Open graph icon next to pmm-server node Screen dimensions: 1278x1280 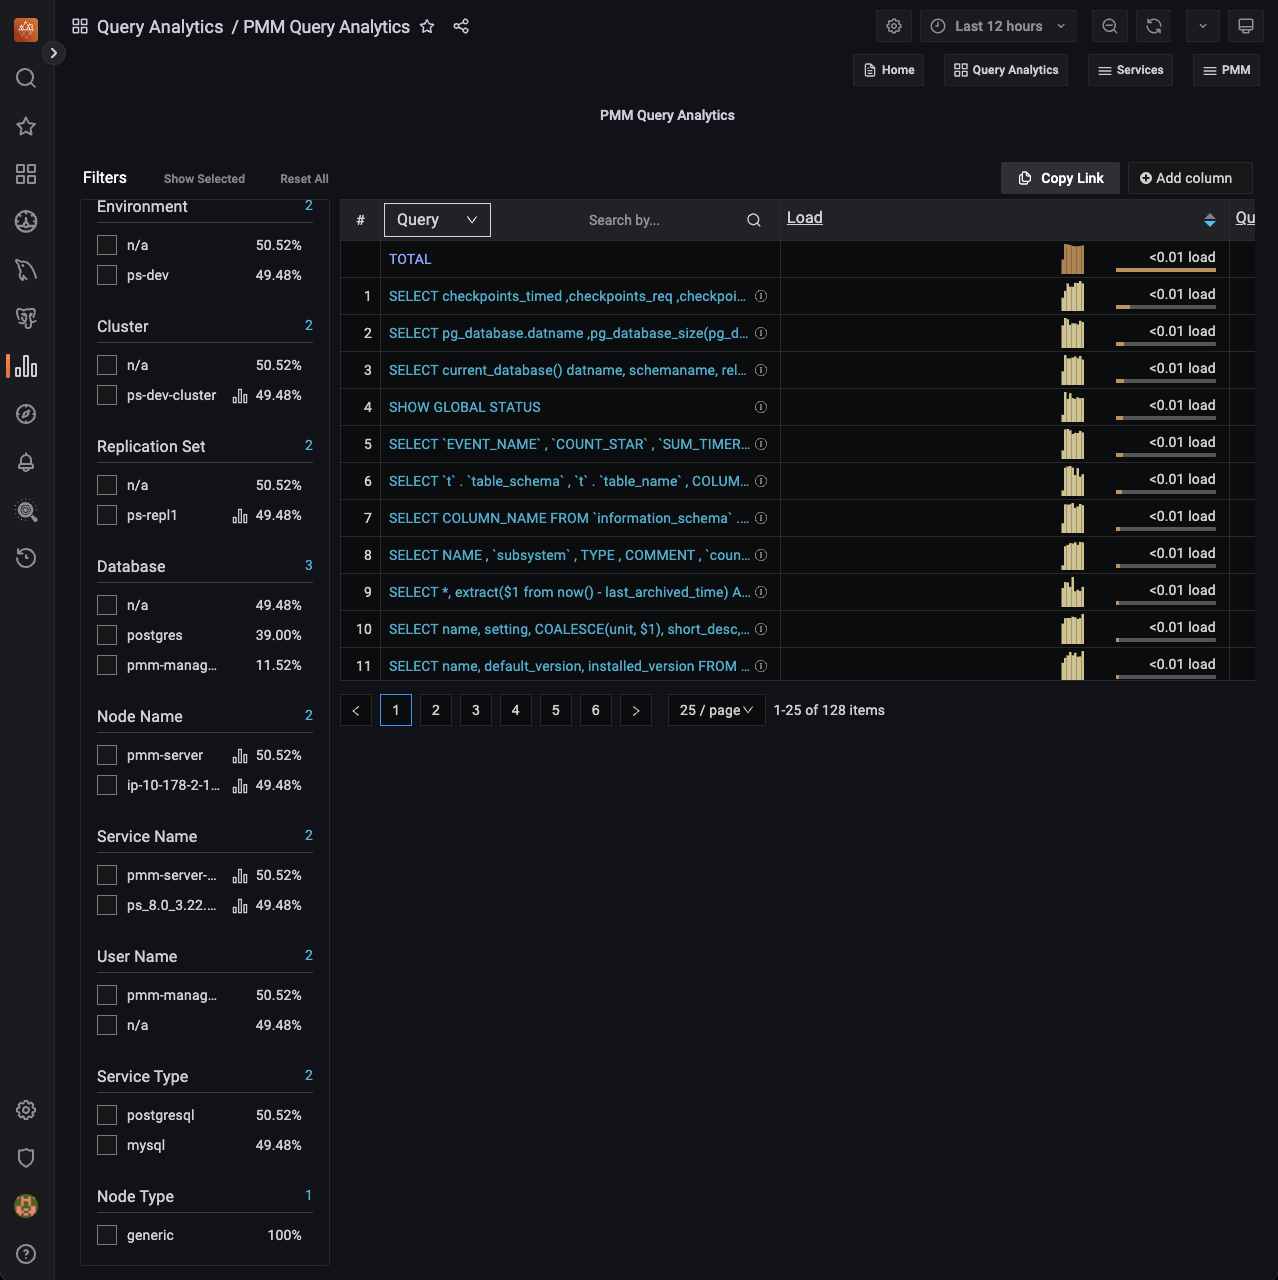(x=240, y=756)
